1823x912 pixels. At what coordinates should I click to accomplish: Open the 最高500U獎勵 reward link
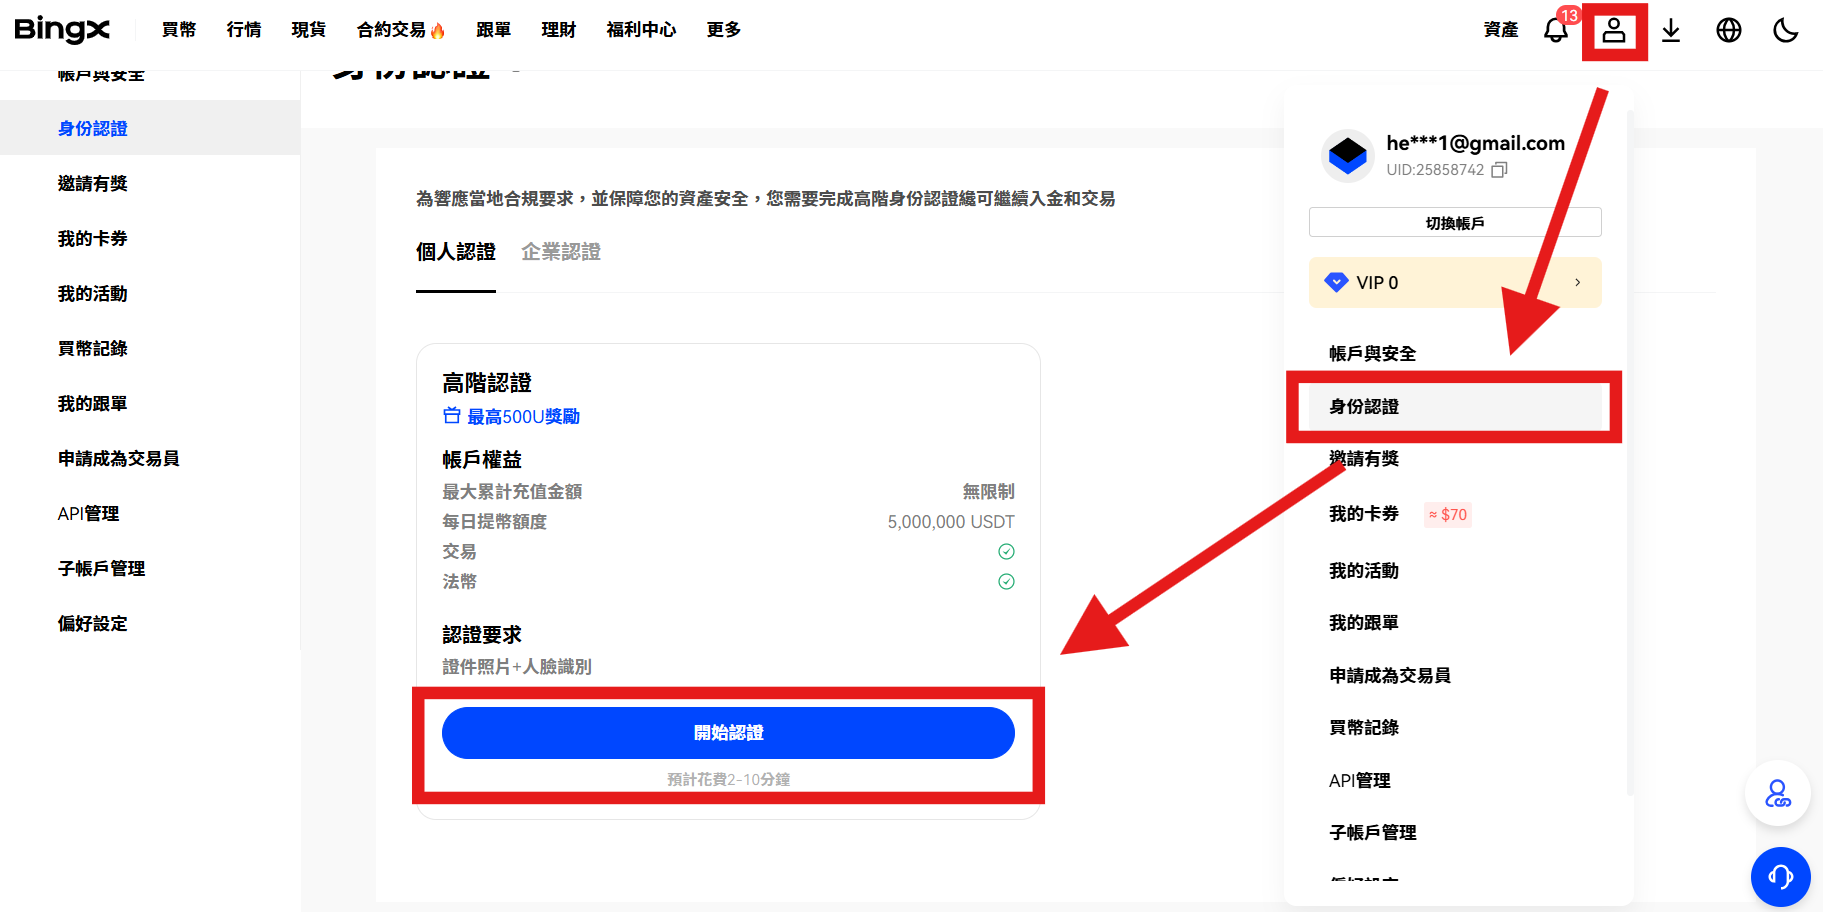[x=523, y=416]
